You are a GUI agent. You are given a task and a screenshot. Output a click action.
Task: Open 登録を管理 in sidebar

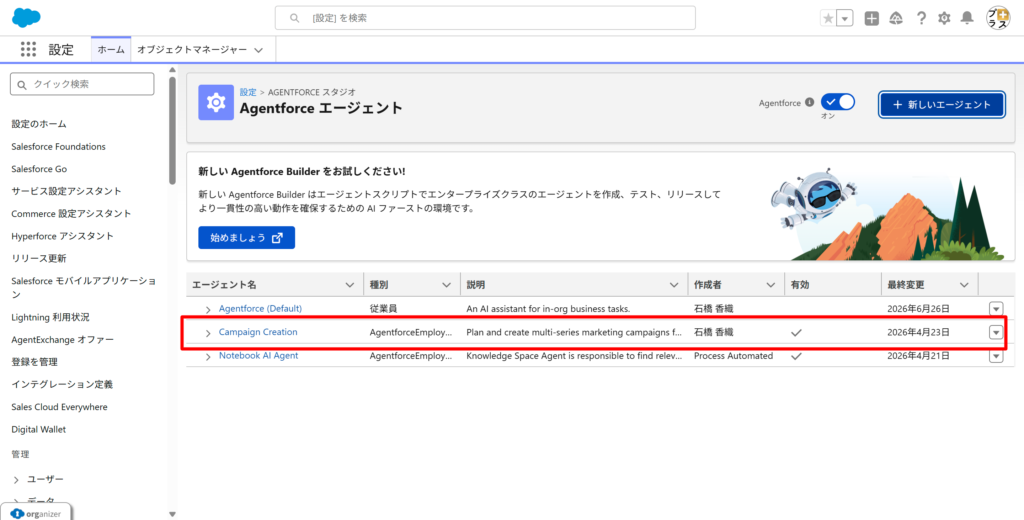coord(34,362)
